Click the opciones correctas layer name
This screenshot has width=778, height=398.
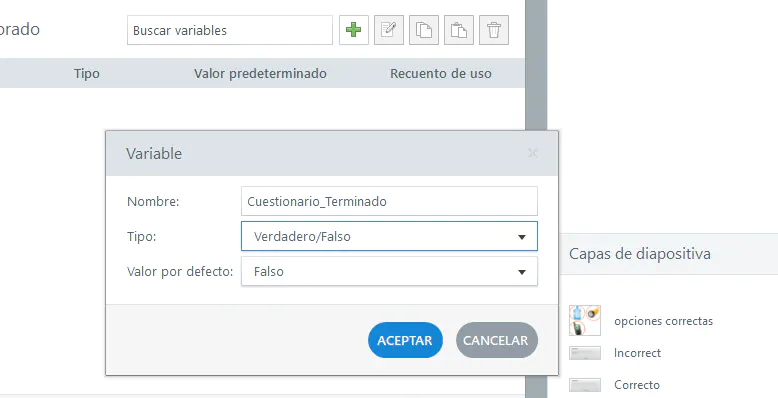[x=663, y=321]
